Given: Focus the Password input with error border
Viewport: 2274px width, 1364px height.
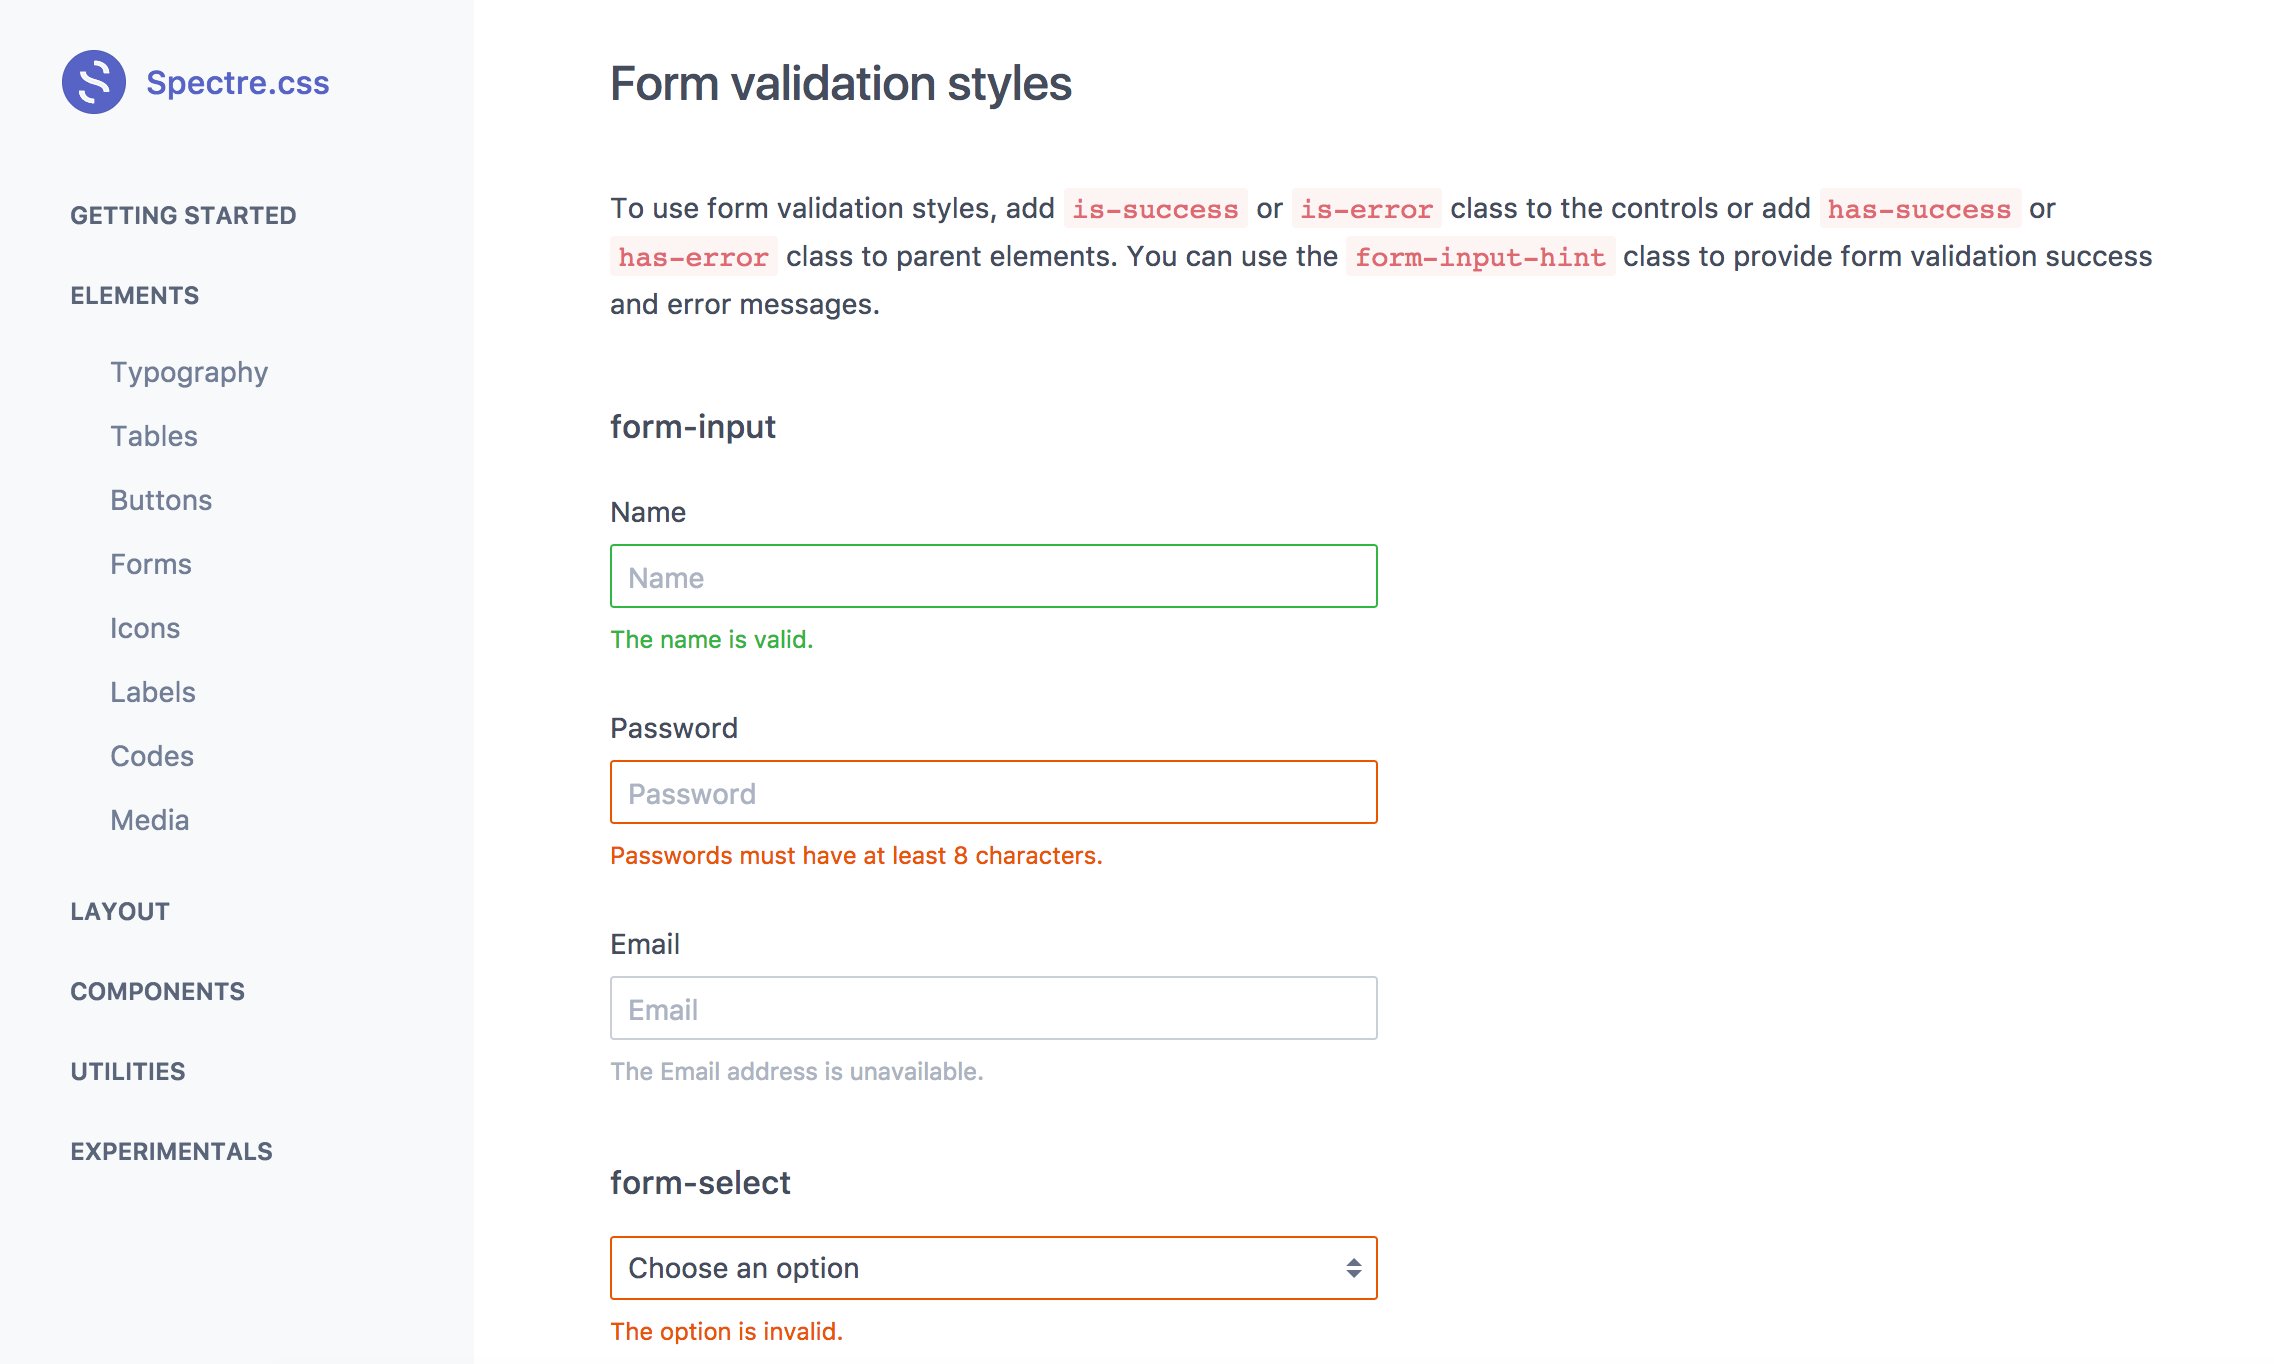Looking at the screenshot, I should point(994,792).
